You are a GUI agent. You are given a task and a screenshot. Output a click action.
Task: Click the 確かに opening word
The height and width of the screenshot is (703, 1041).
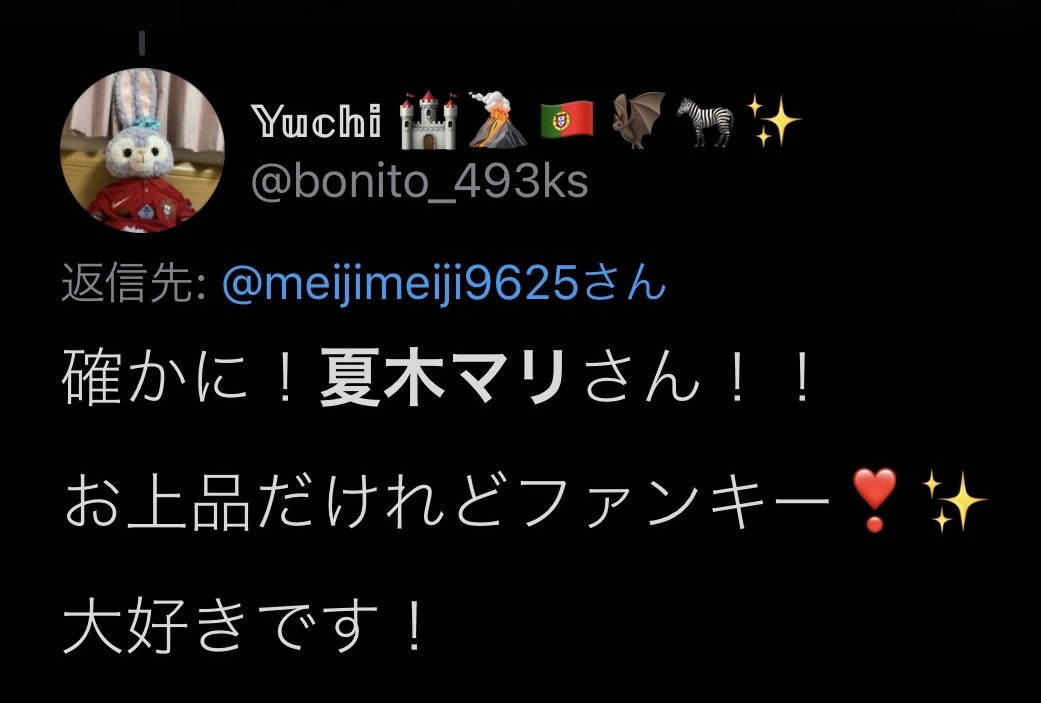155,379
